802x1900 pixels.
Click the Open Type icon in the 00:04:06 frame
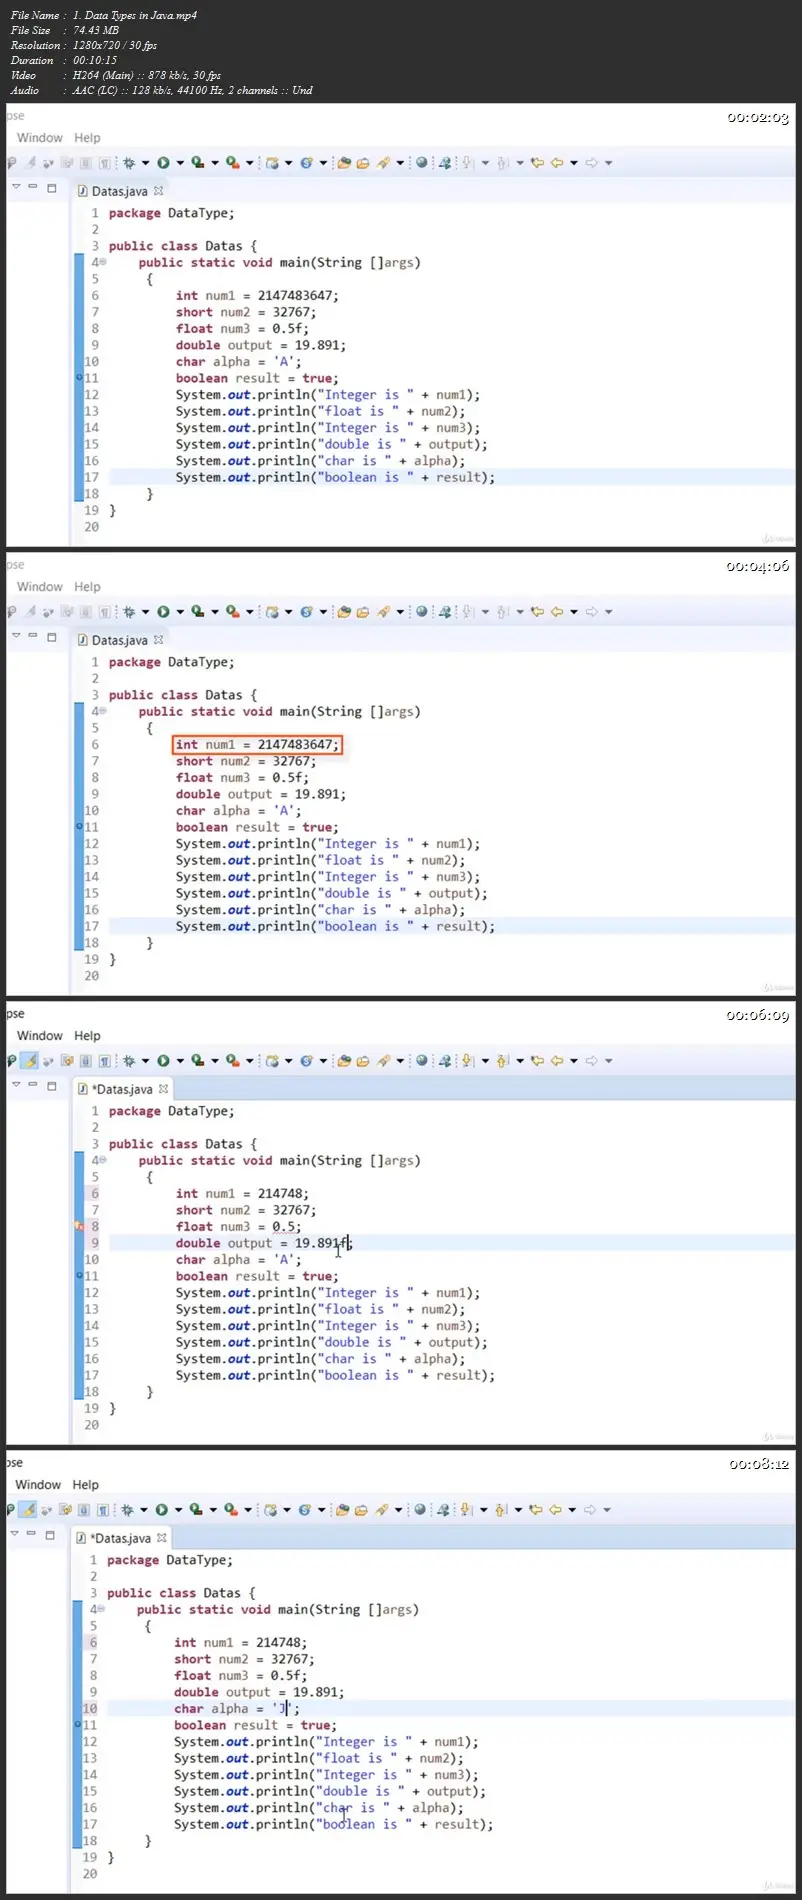tap(344, 611)
